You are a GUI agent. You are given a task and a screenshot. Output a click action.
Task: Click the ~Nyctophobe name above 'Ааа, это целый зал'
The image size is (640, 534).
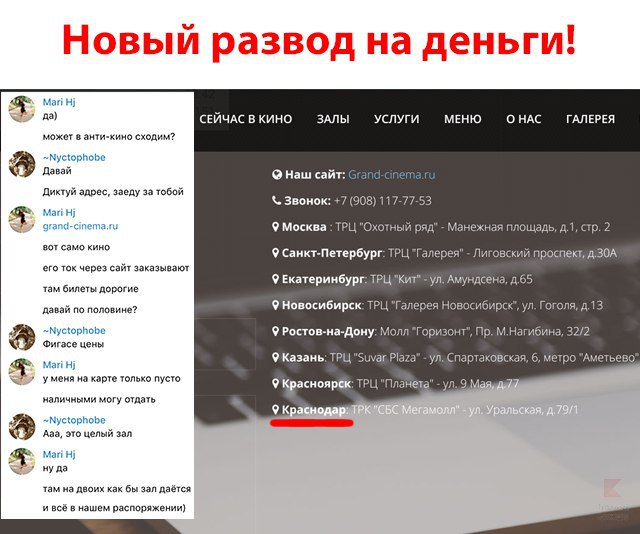click(74, 420)
